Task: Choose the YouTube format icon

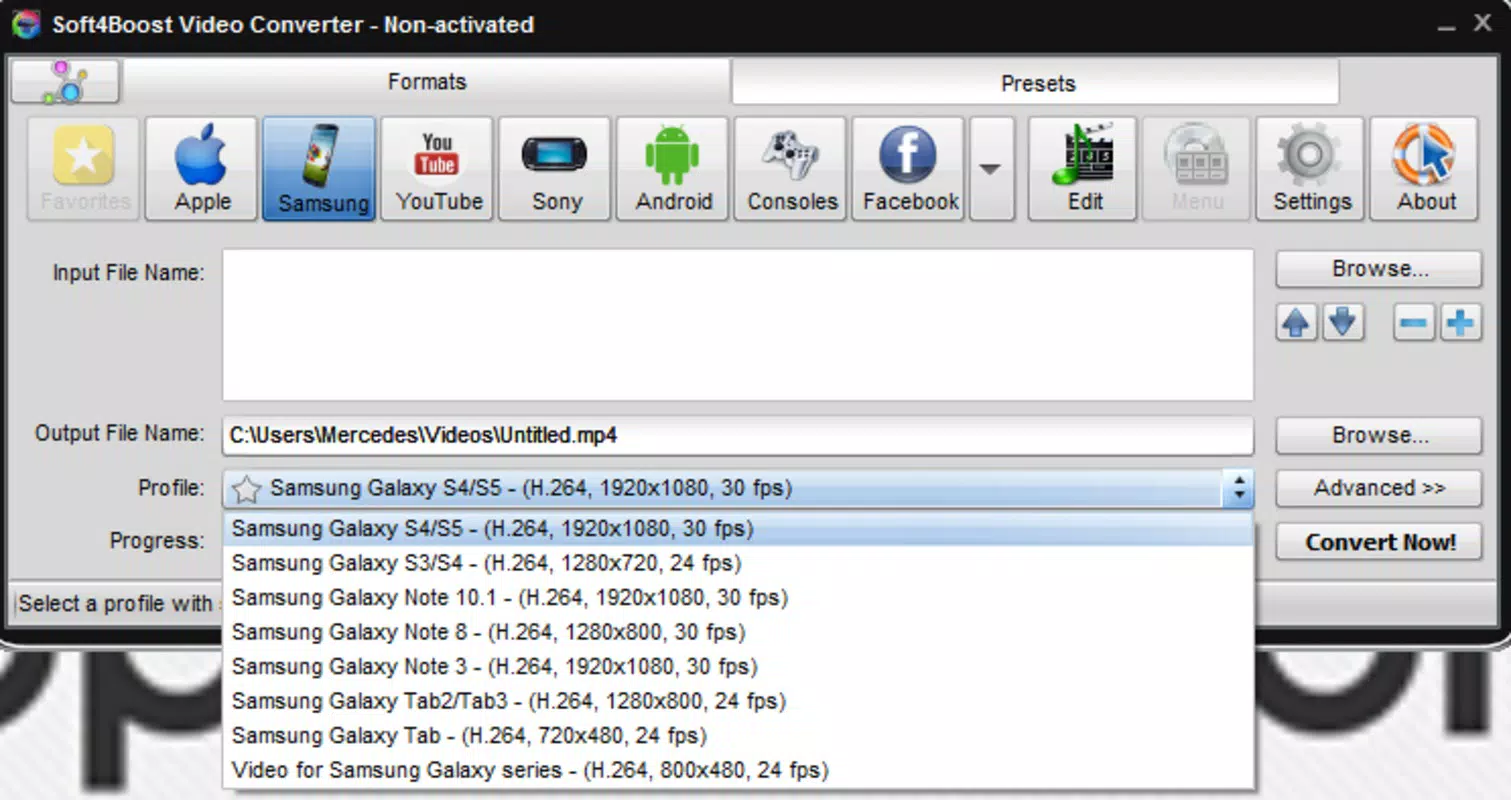Action: pyautogui.click(x=437, y=168)
